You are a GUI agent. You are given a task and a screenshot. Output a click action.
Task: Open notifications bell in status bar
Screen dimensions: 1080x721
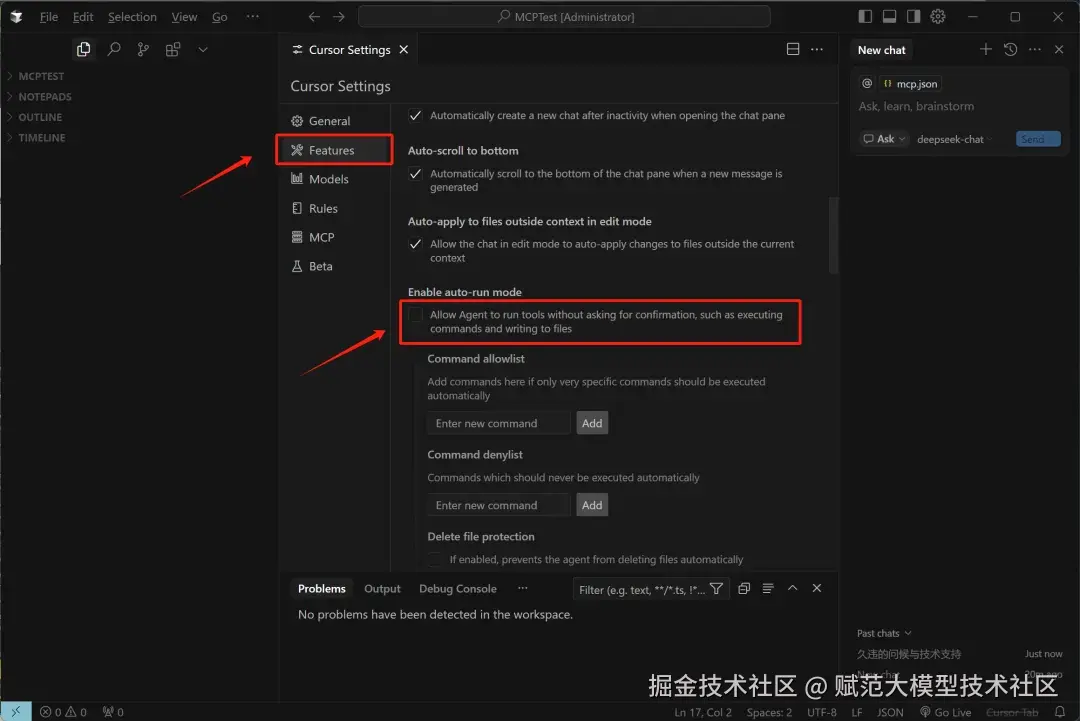(x=1059, y=712)
